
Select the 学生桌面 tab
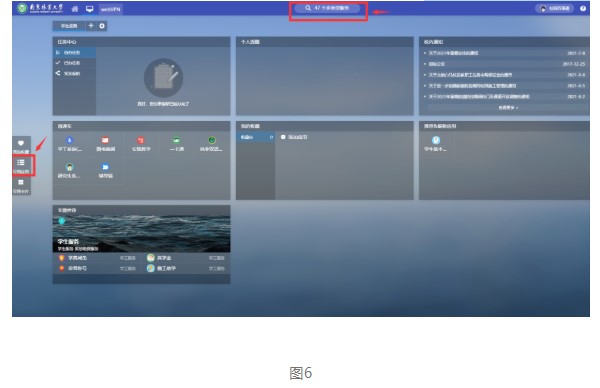tap(69, 26)
